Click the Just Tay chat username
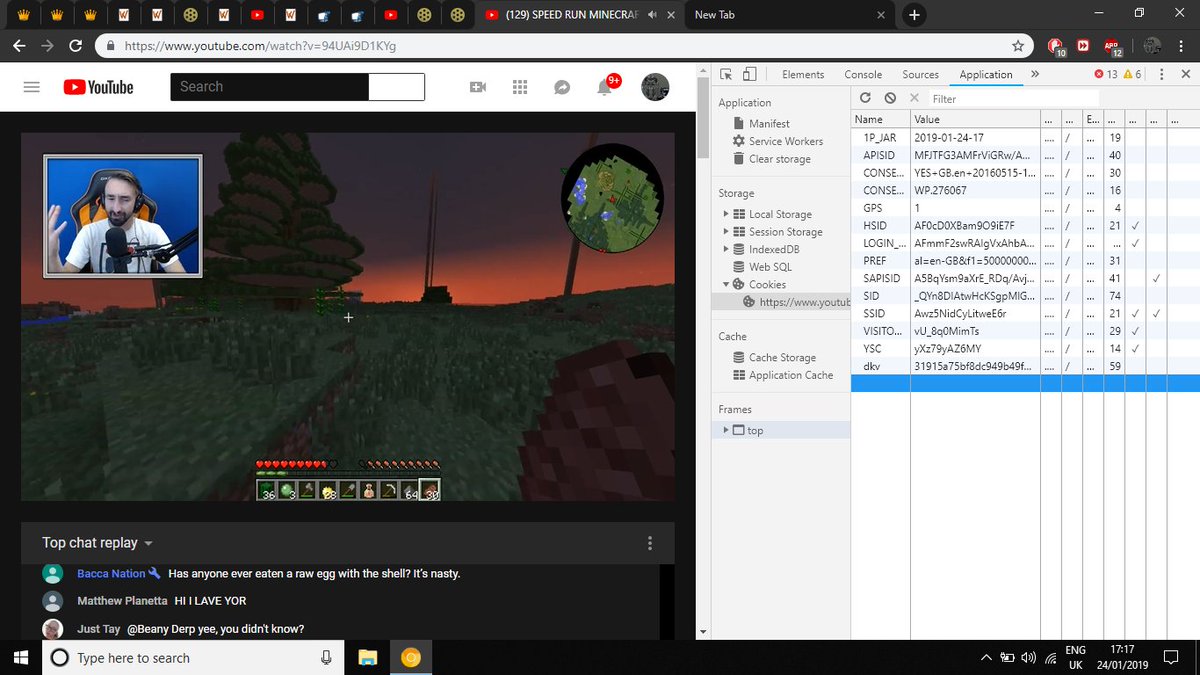The height and width of the screenshot is (675, 1200). pos(98,629)
